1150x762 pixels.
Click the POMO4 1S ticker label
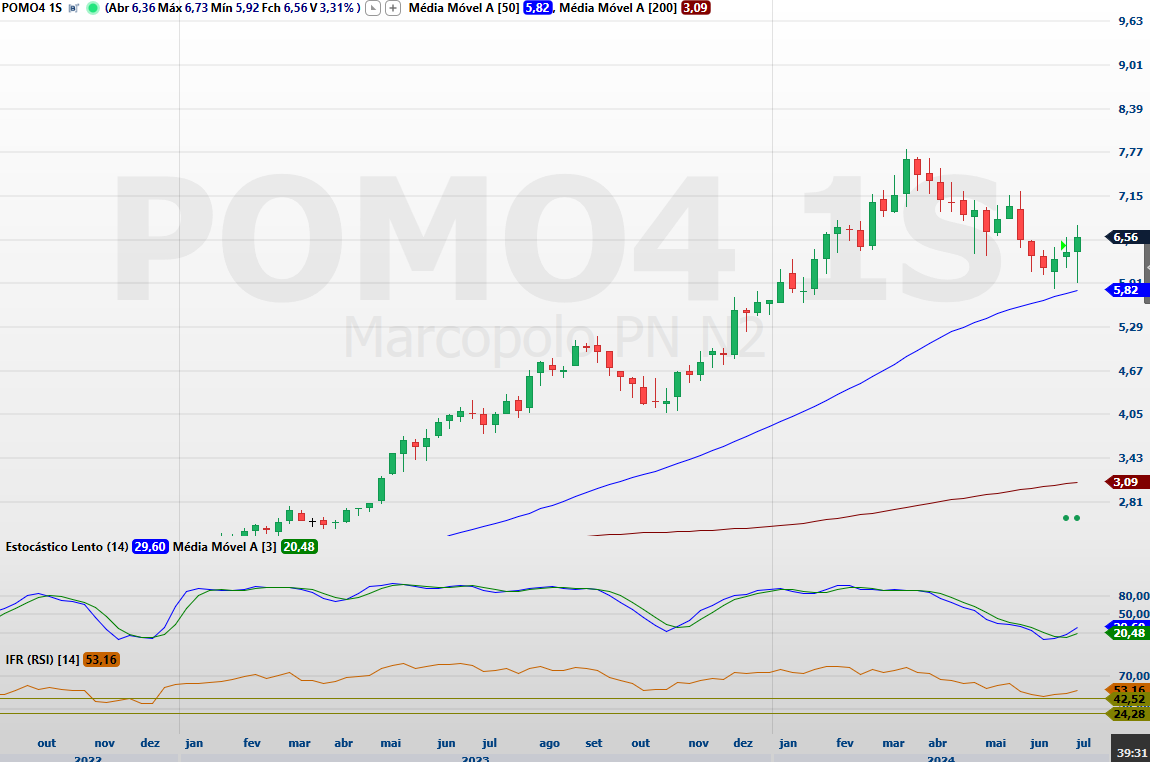32,8
